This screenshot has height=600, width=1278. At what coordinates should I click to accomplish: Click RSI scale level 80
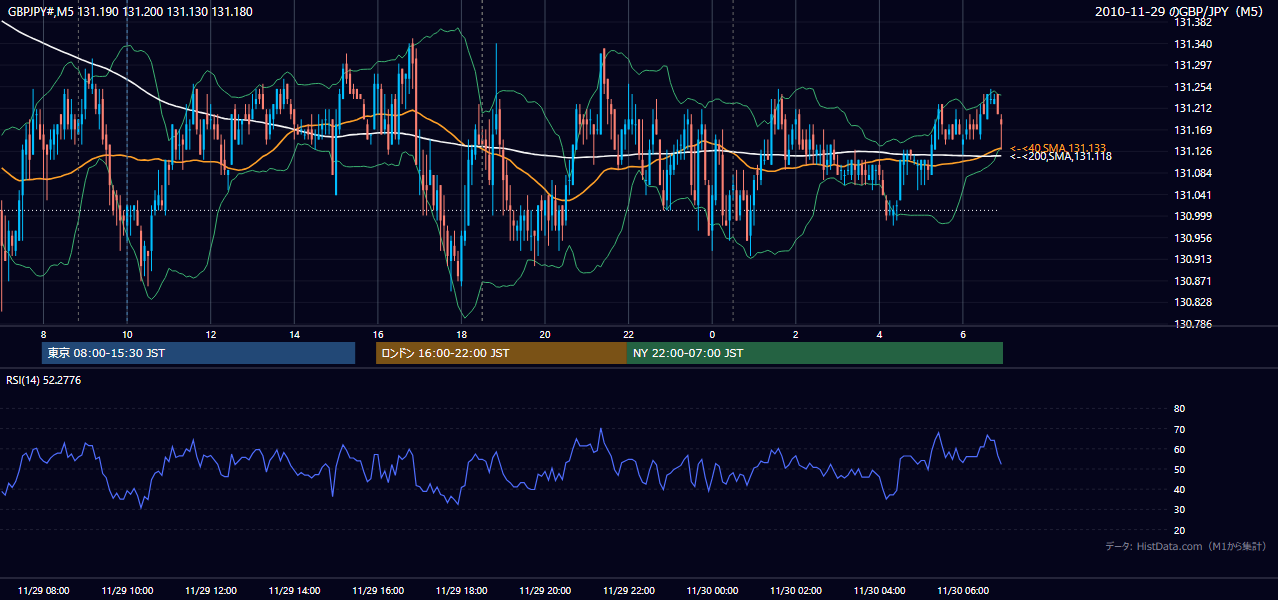point(1179,409)
